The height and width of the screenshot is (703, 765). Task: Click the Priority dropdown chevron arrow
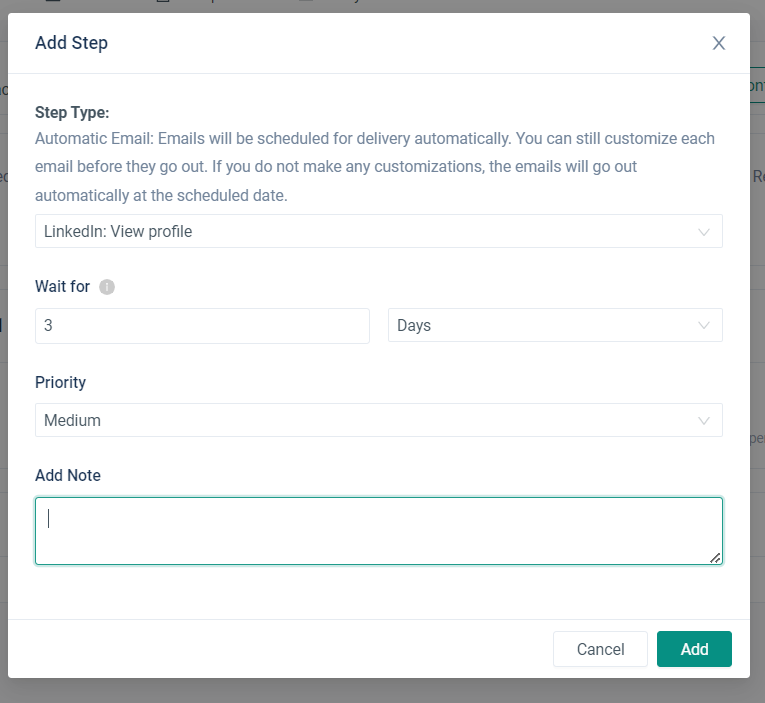point(704,421)
